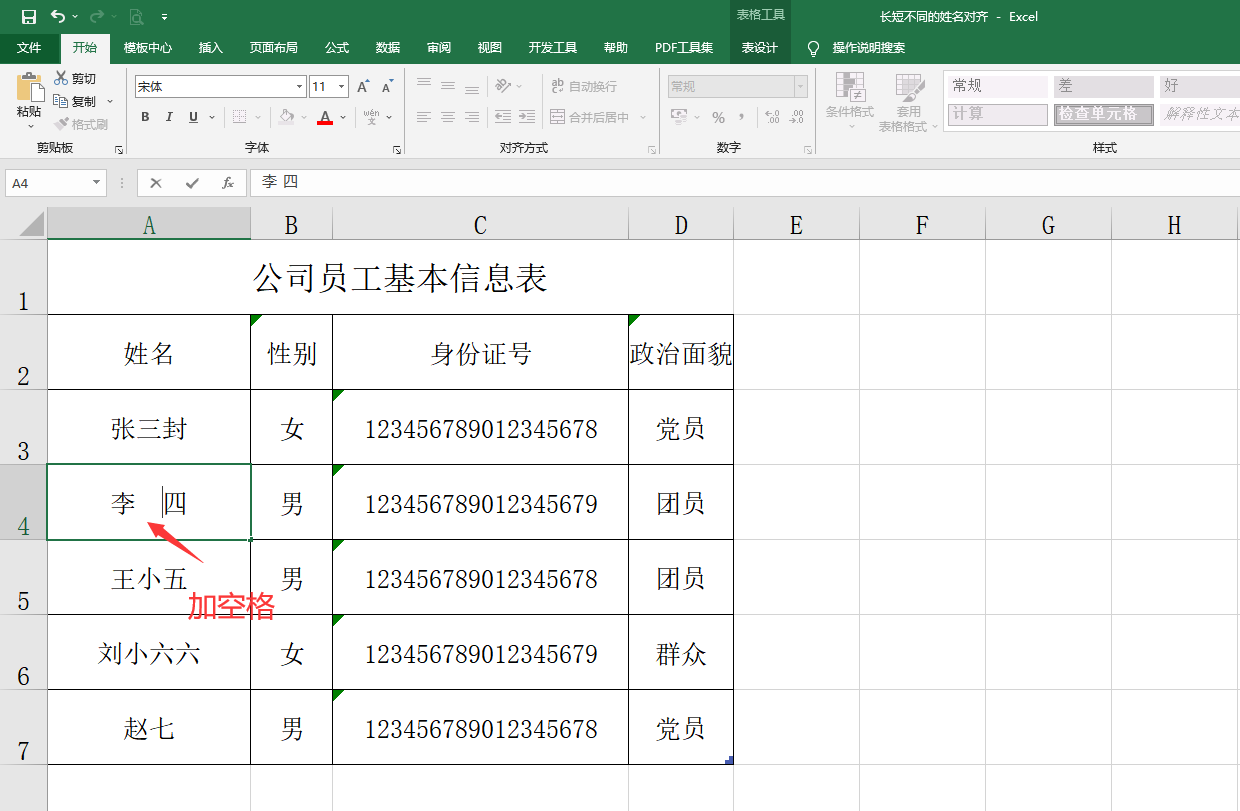Align text to the vertical middle

pos(448,86)
